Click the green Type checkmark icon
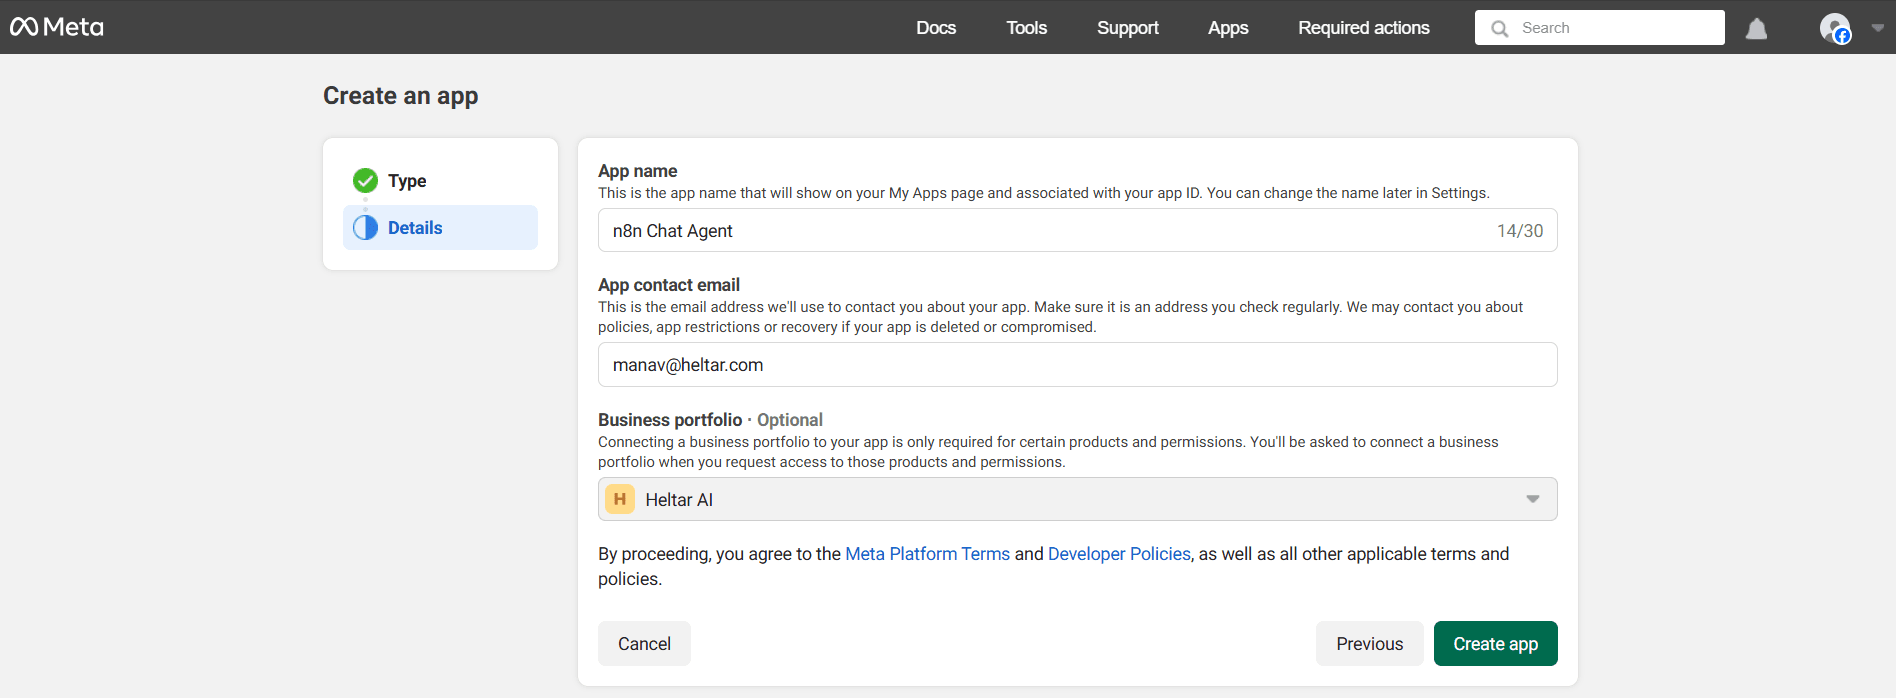Image resolution: width=1896 pixels, height=698 pixels. (365, 181)
